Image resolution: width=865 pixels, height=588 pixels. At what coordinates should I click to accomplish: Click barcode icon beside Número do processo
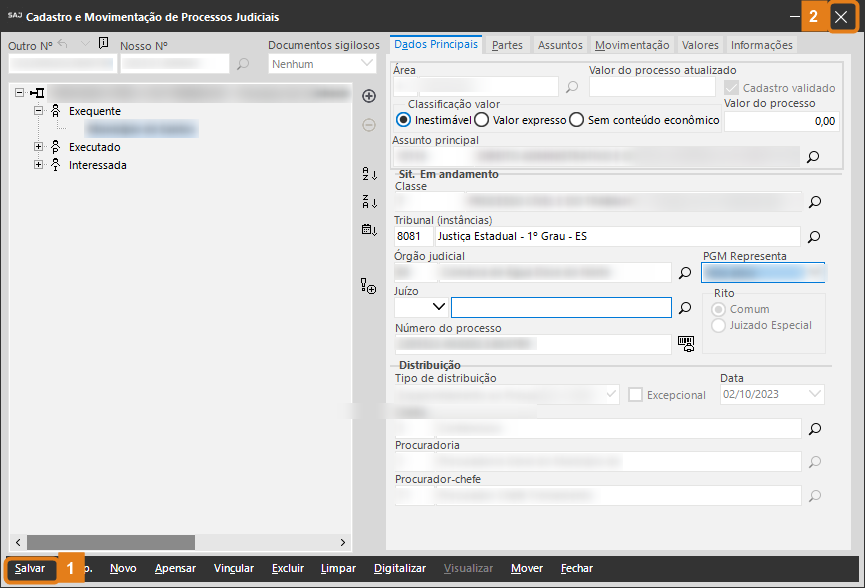(686, 343)
